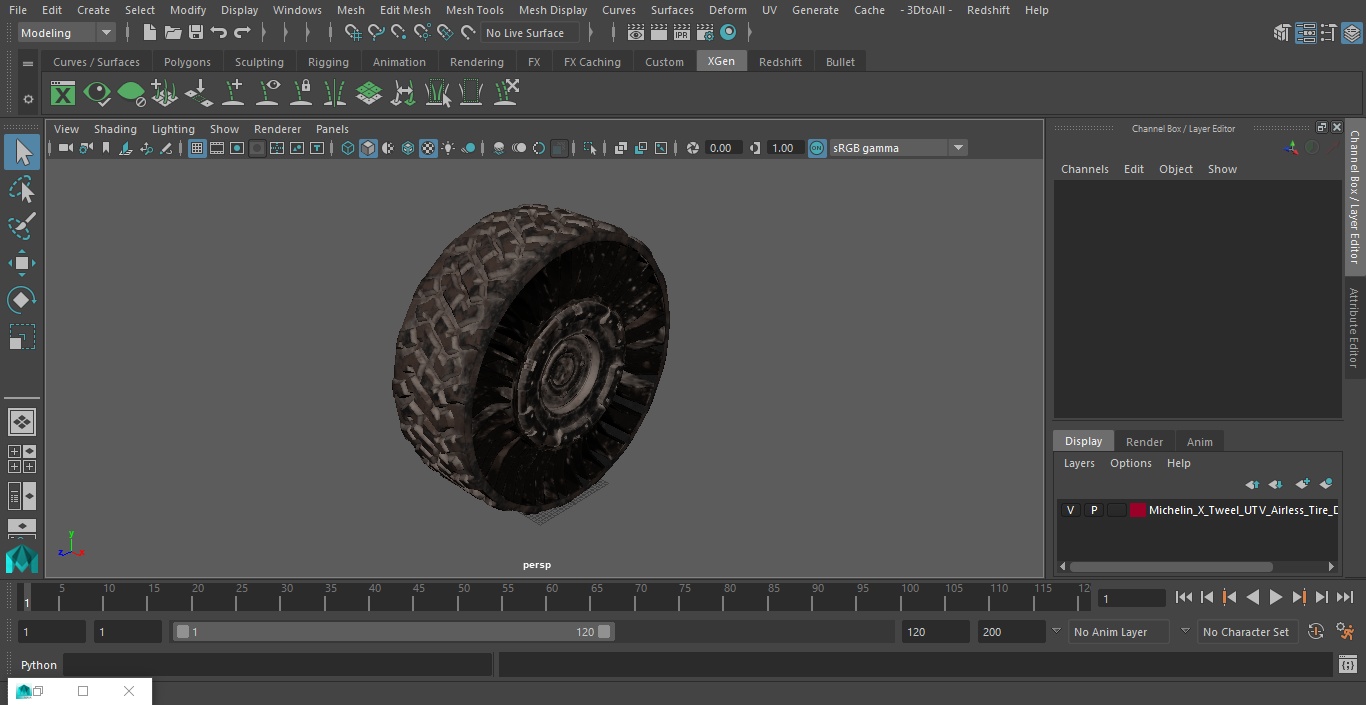Open the Attribute Editor side tab

pos(1354,327)
